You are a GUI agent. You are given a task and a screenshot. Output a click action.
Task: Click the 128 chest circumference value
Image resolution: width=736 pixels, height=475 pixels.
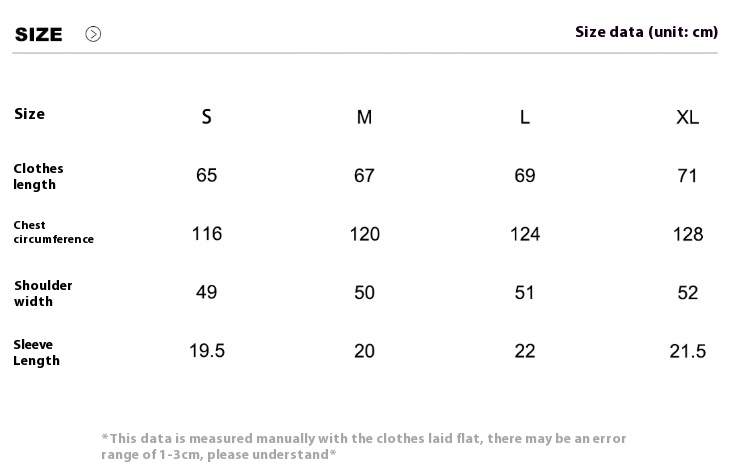(688, 234)
